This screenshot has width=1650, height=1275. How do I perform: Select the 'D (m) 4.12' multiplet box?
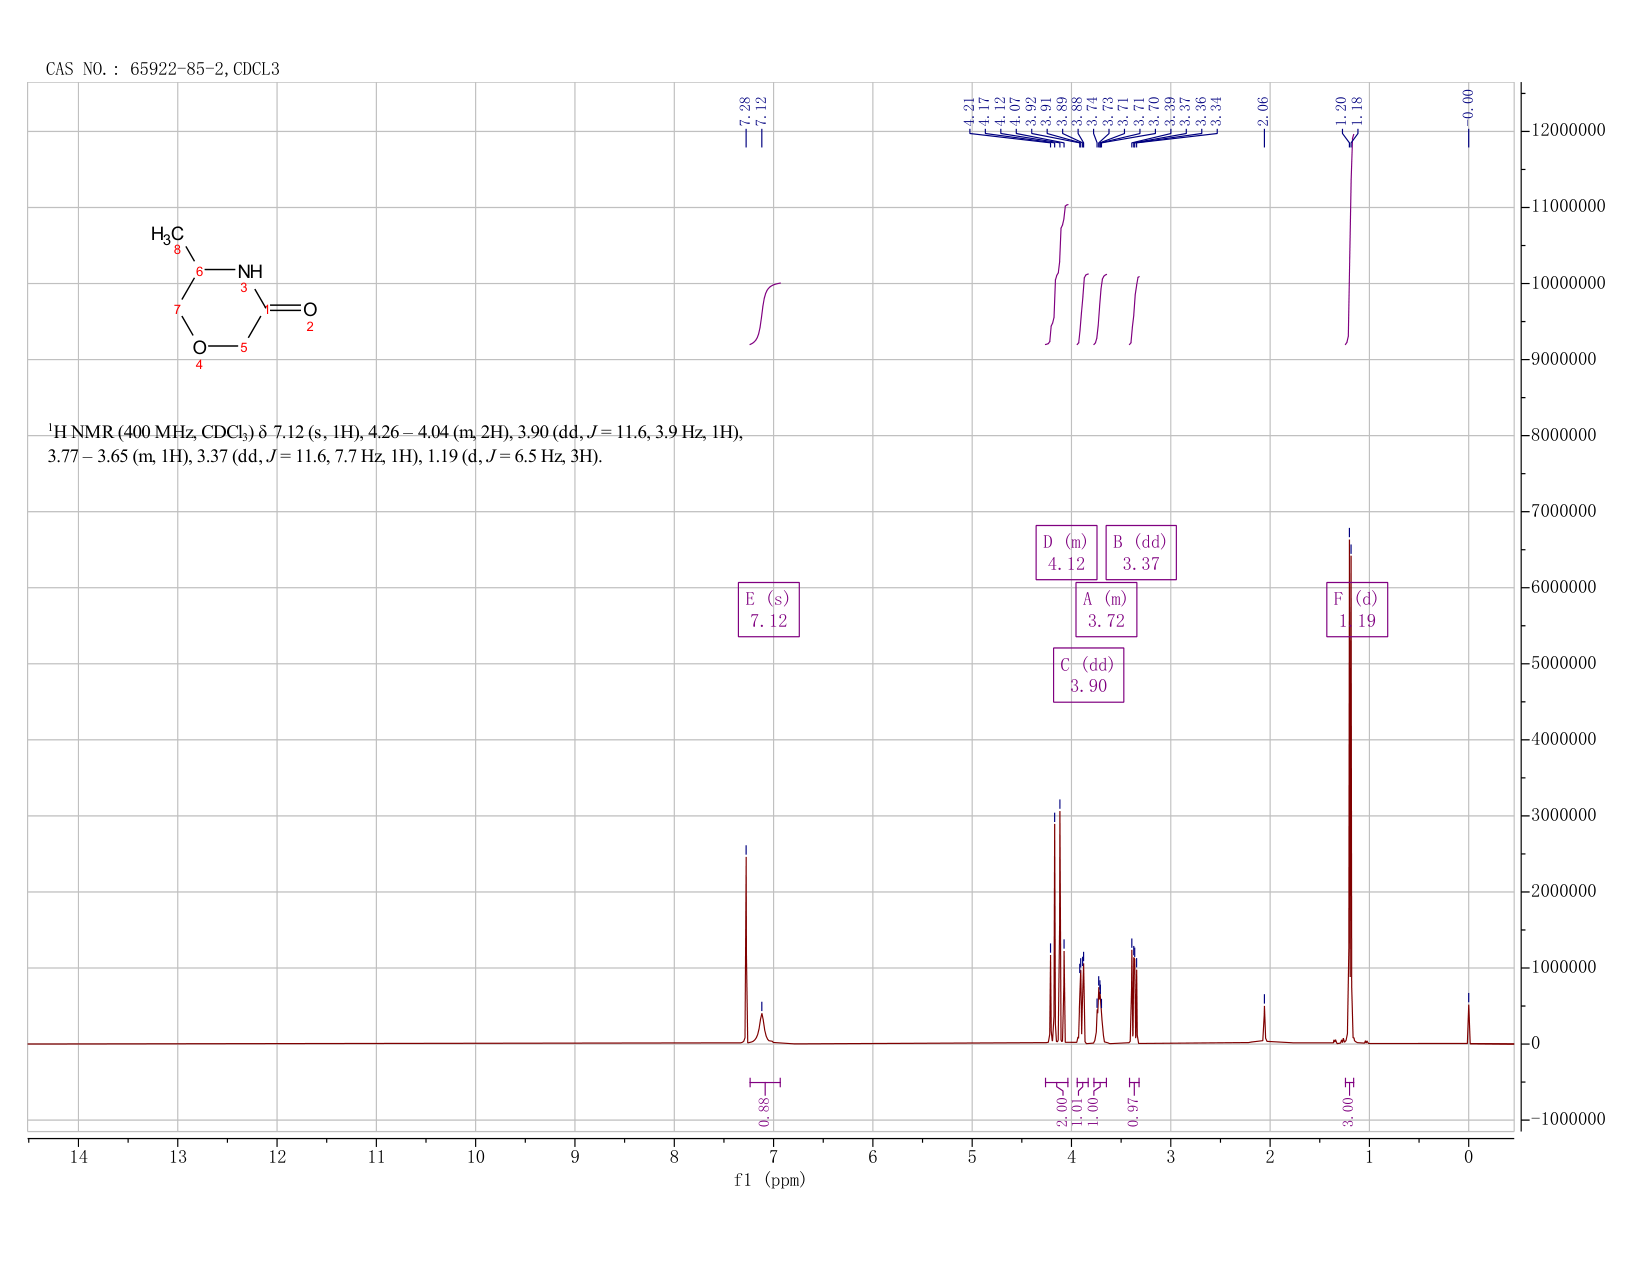[1066, 552]
